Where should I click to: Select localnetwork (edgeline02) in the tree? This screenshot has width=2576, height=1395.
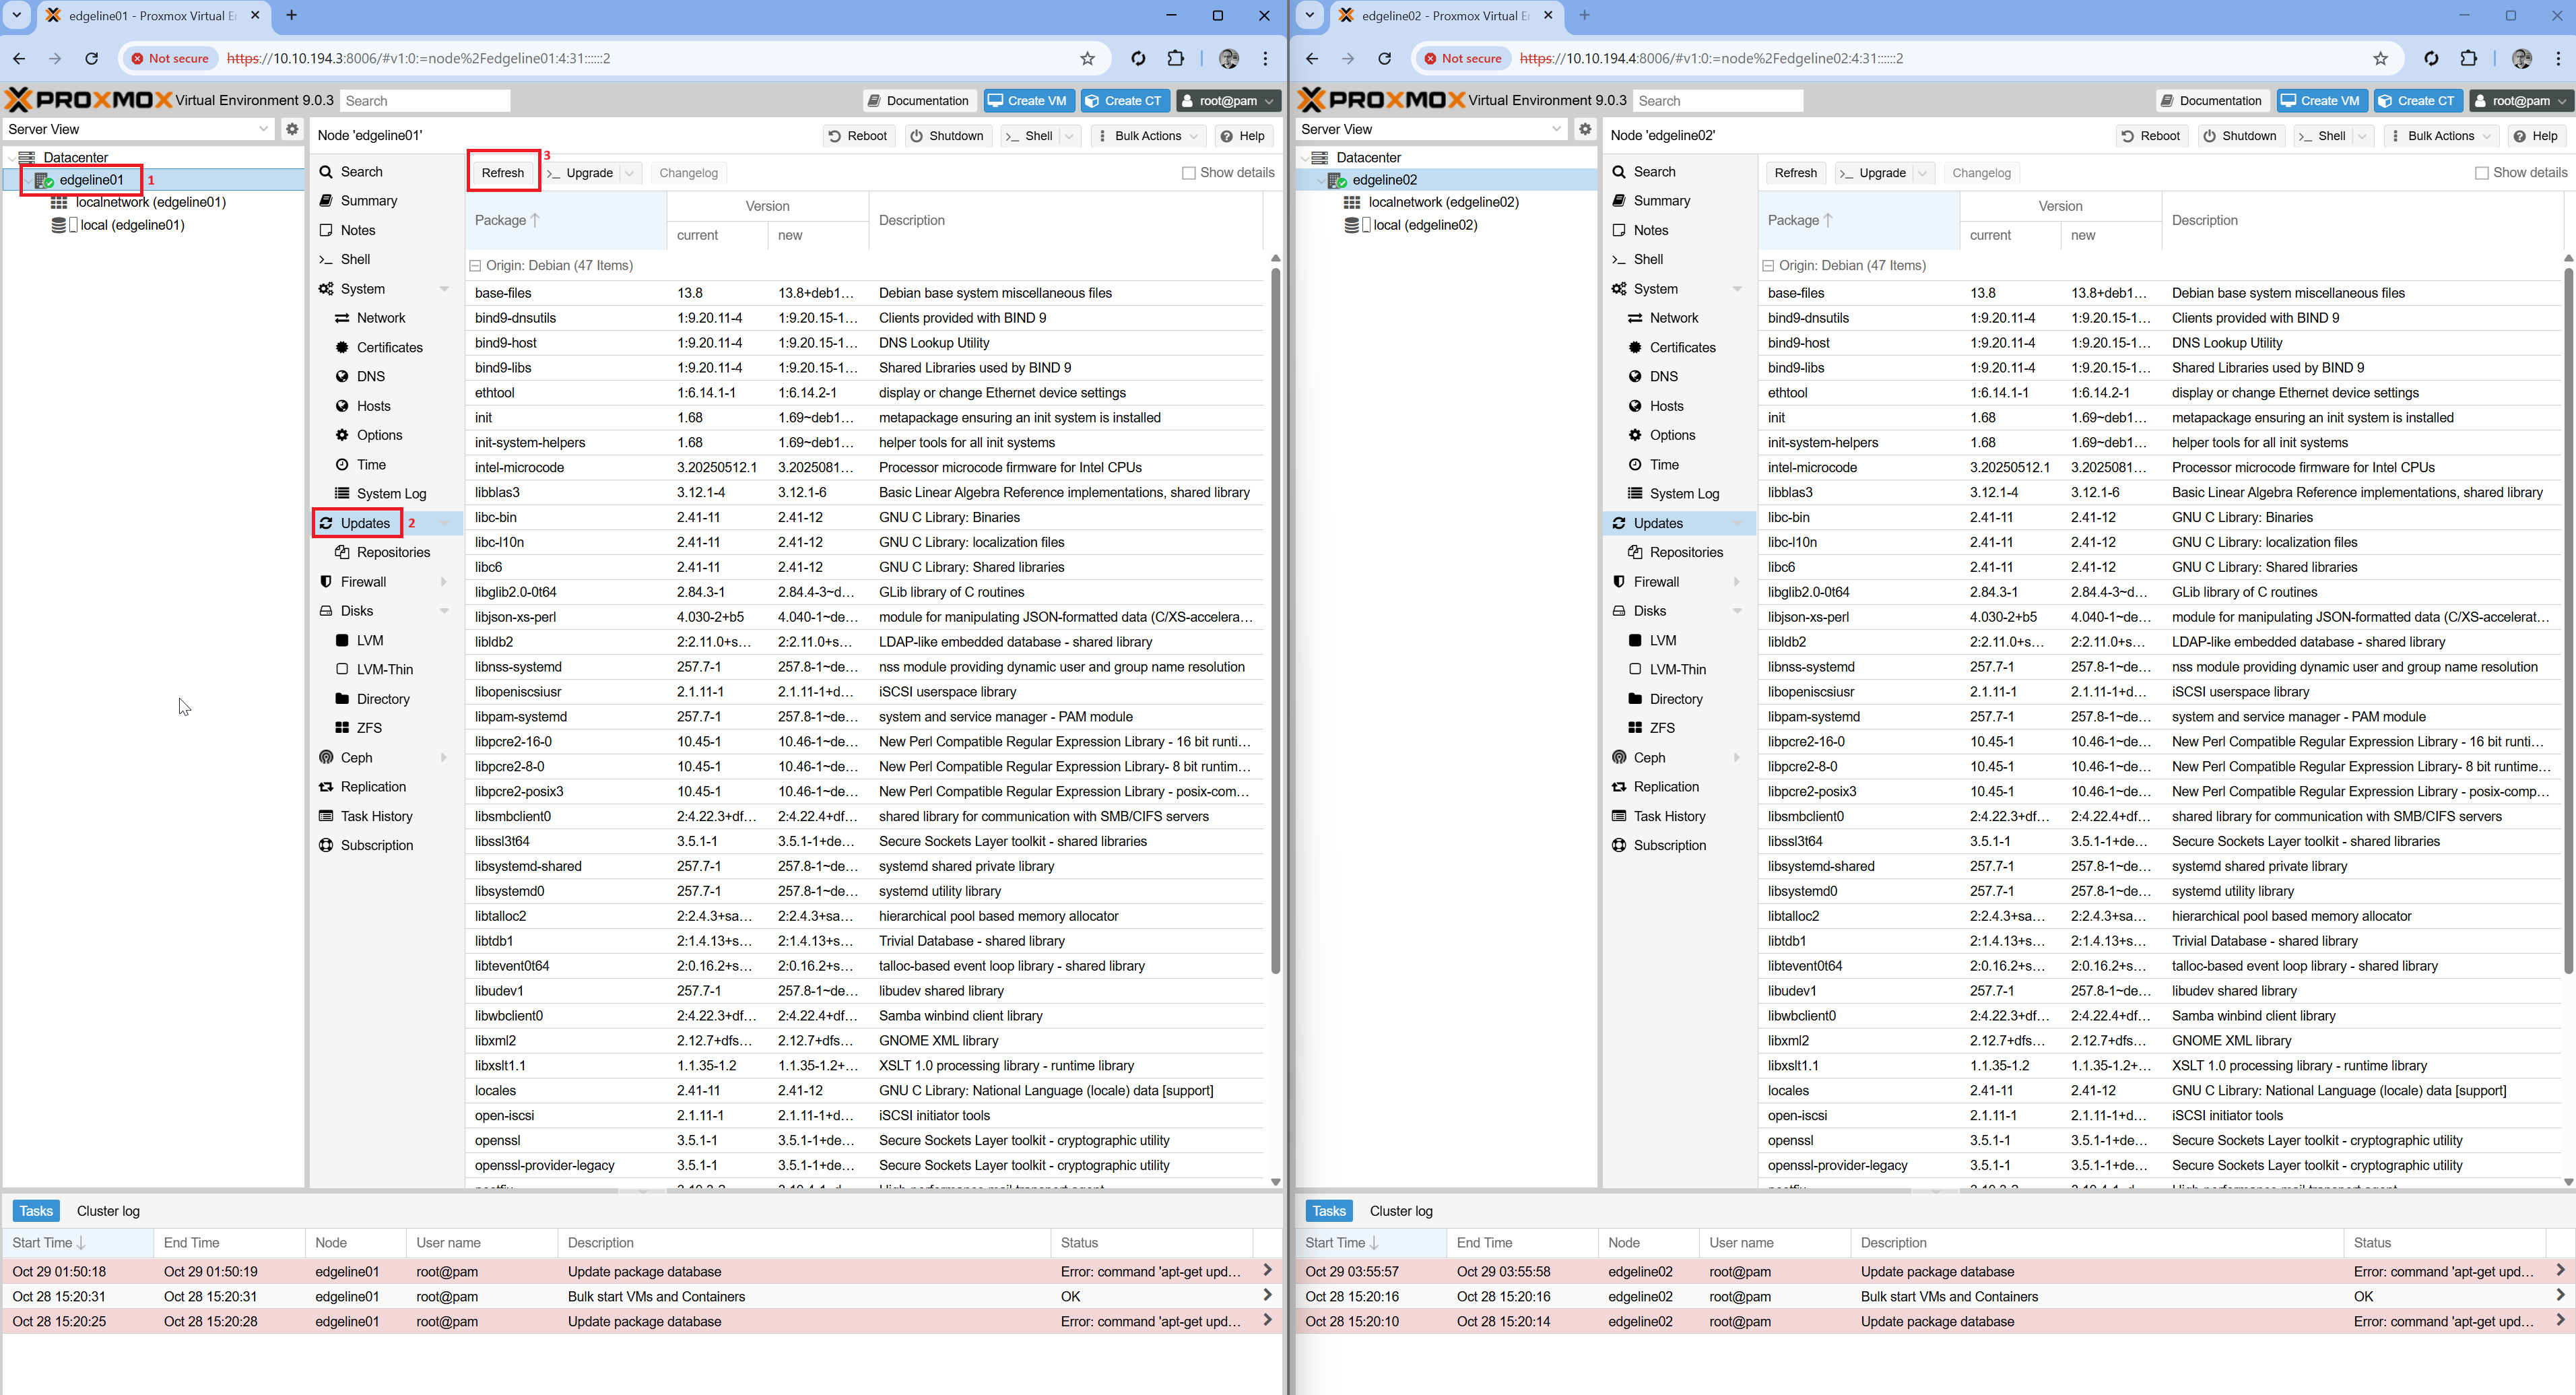[1442, 202]
